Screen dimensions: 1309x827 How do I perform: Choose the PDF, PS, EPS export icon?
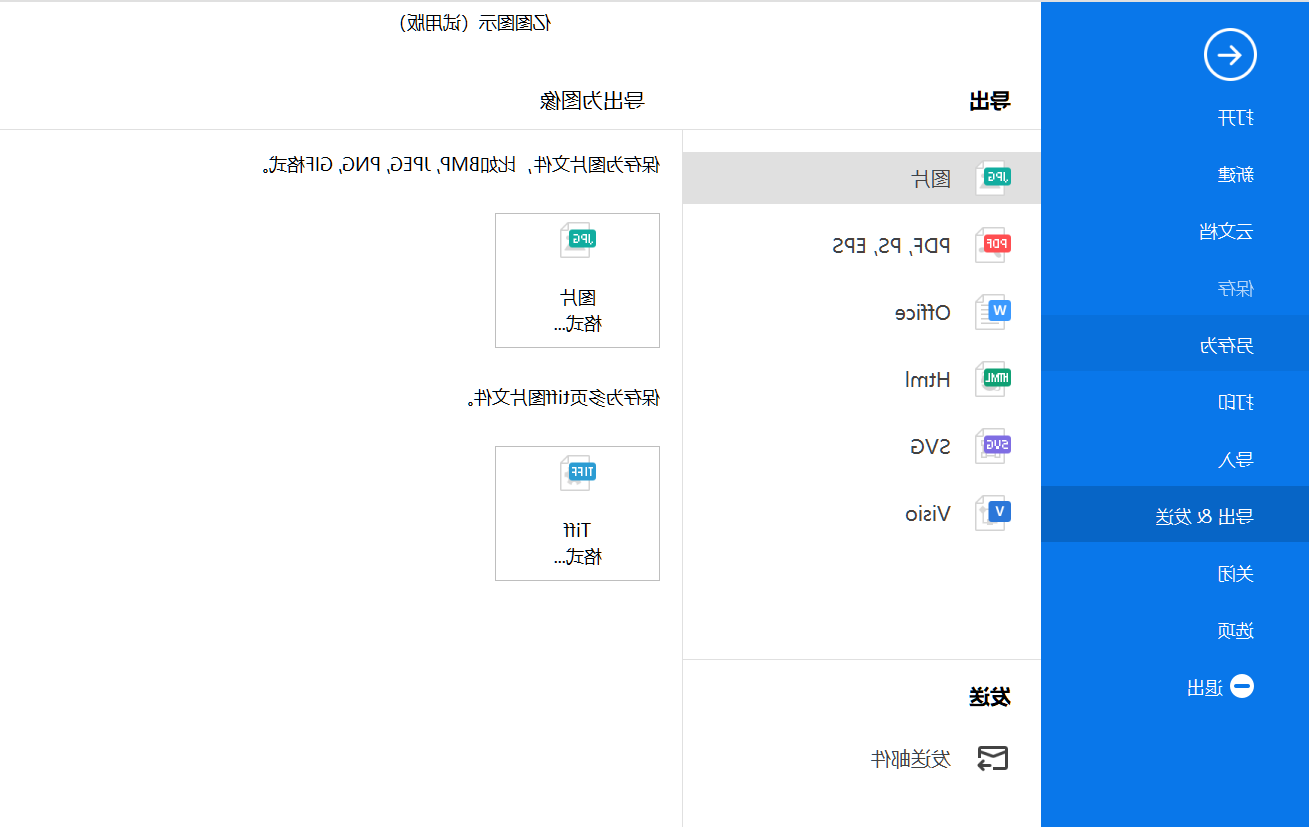click(x=993, y=245)
